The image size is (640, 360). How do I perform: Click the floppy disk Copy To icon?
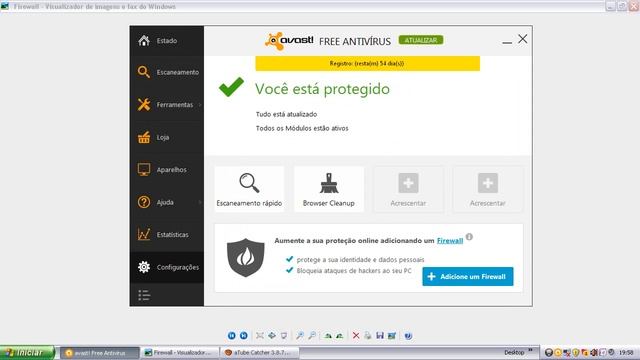[x=380, y=336]
